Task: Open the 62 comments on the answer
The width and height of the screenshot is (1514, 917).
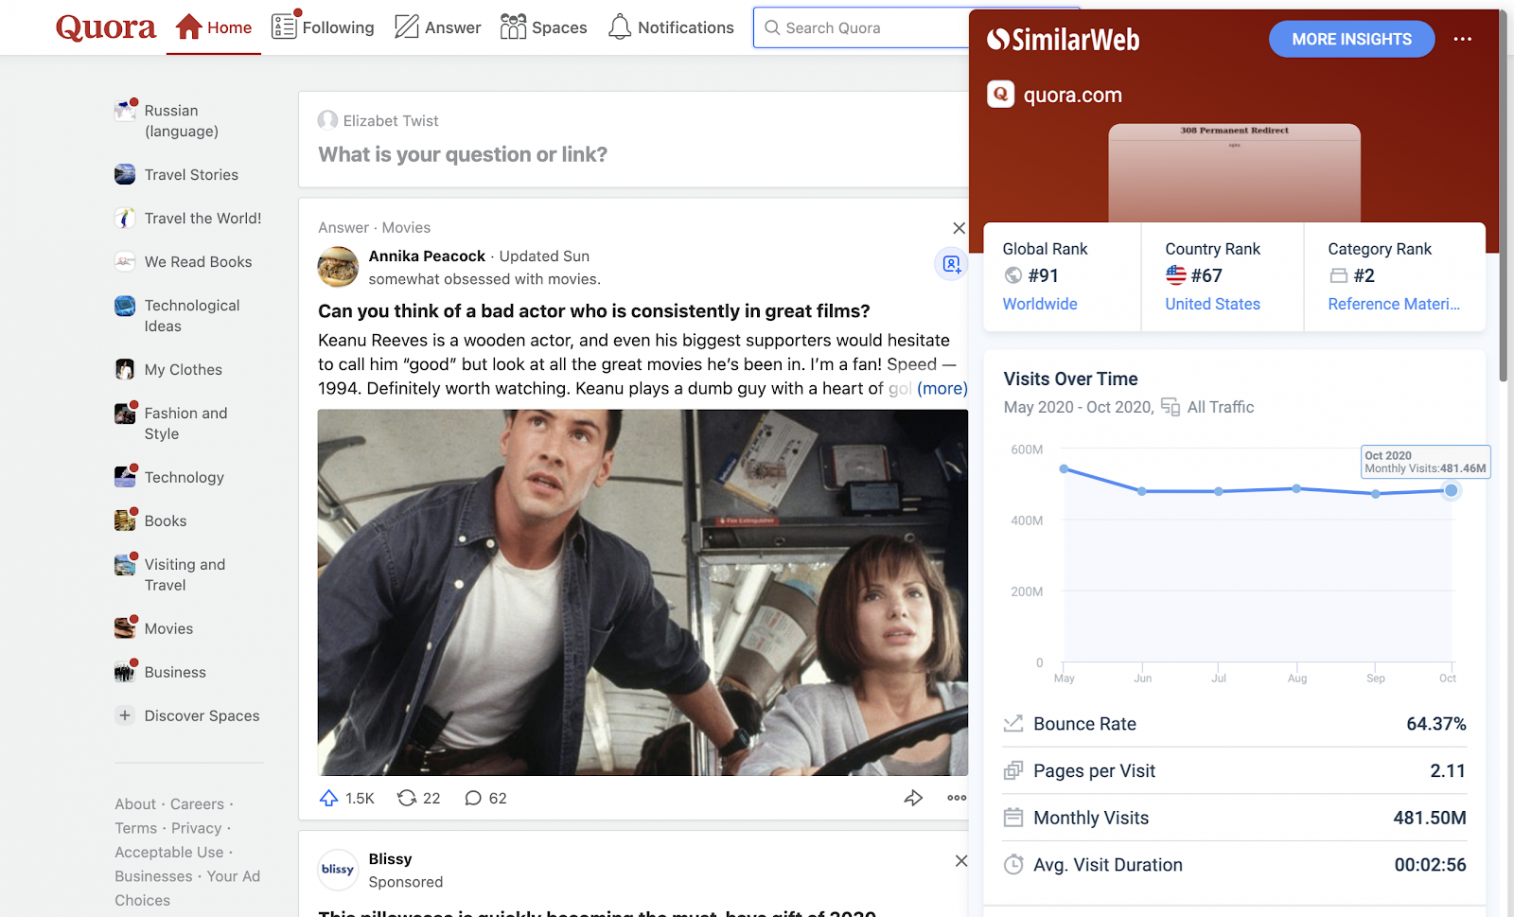Action: click(486, 798)
